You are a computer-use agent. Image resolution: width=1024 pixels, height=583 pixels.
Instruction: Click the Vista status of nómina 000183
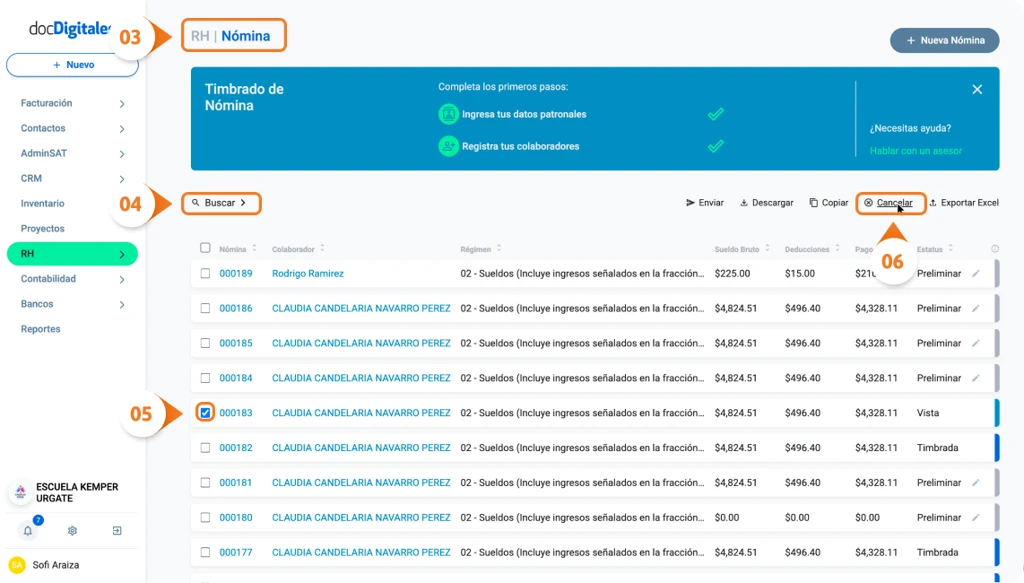click(928, 413)
